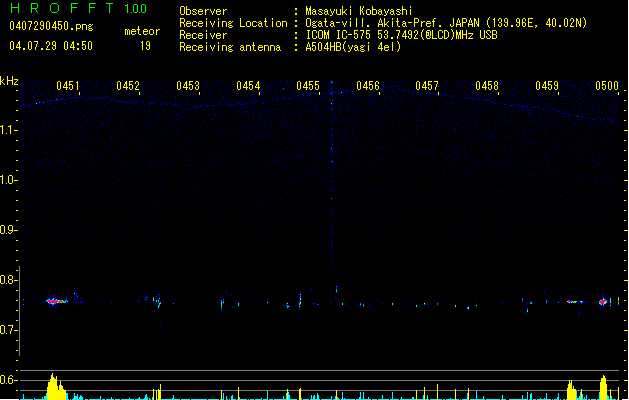629x400 pixels.
Task: Click the 1.1 kHz axis label
Action: point(8,130)
